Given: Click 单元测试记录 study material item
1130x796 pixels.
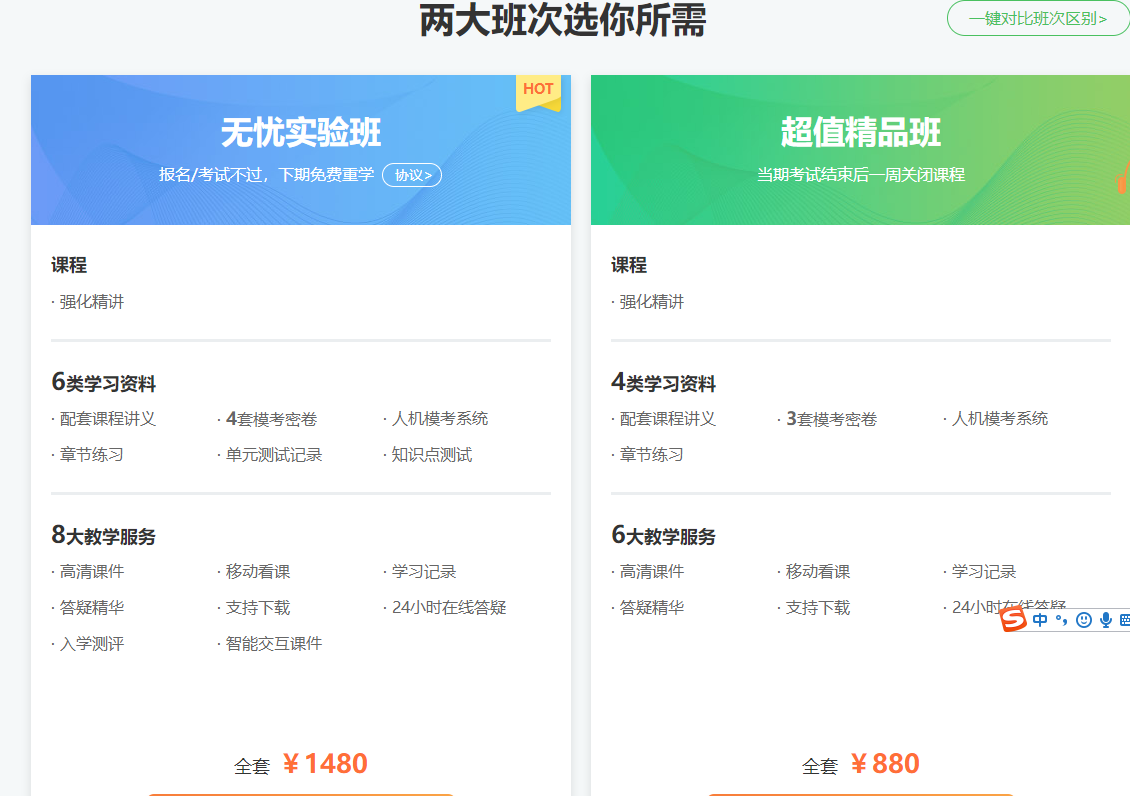Looking at the screenshot, I should tap(273, 455).
